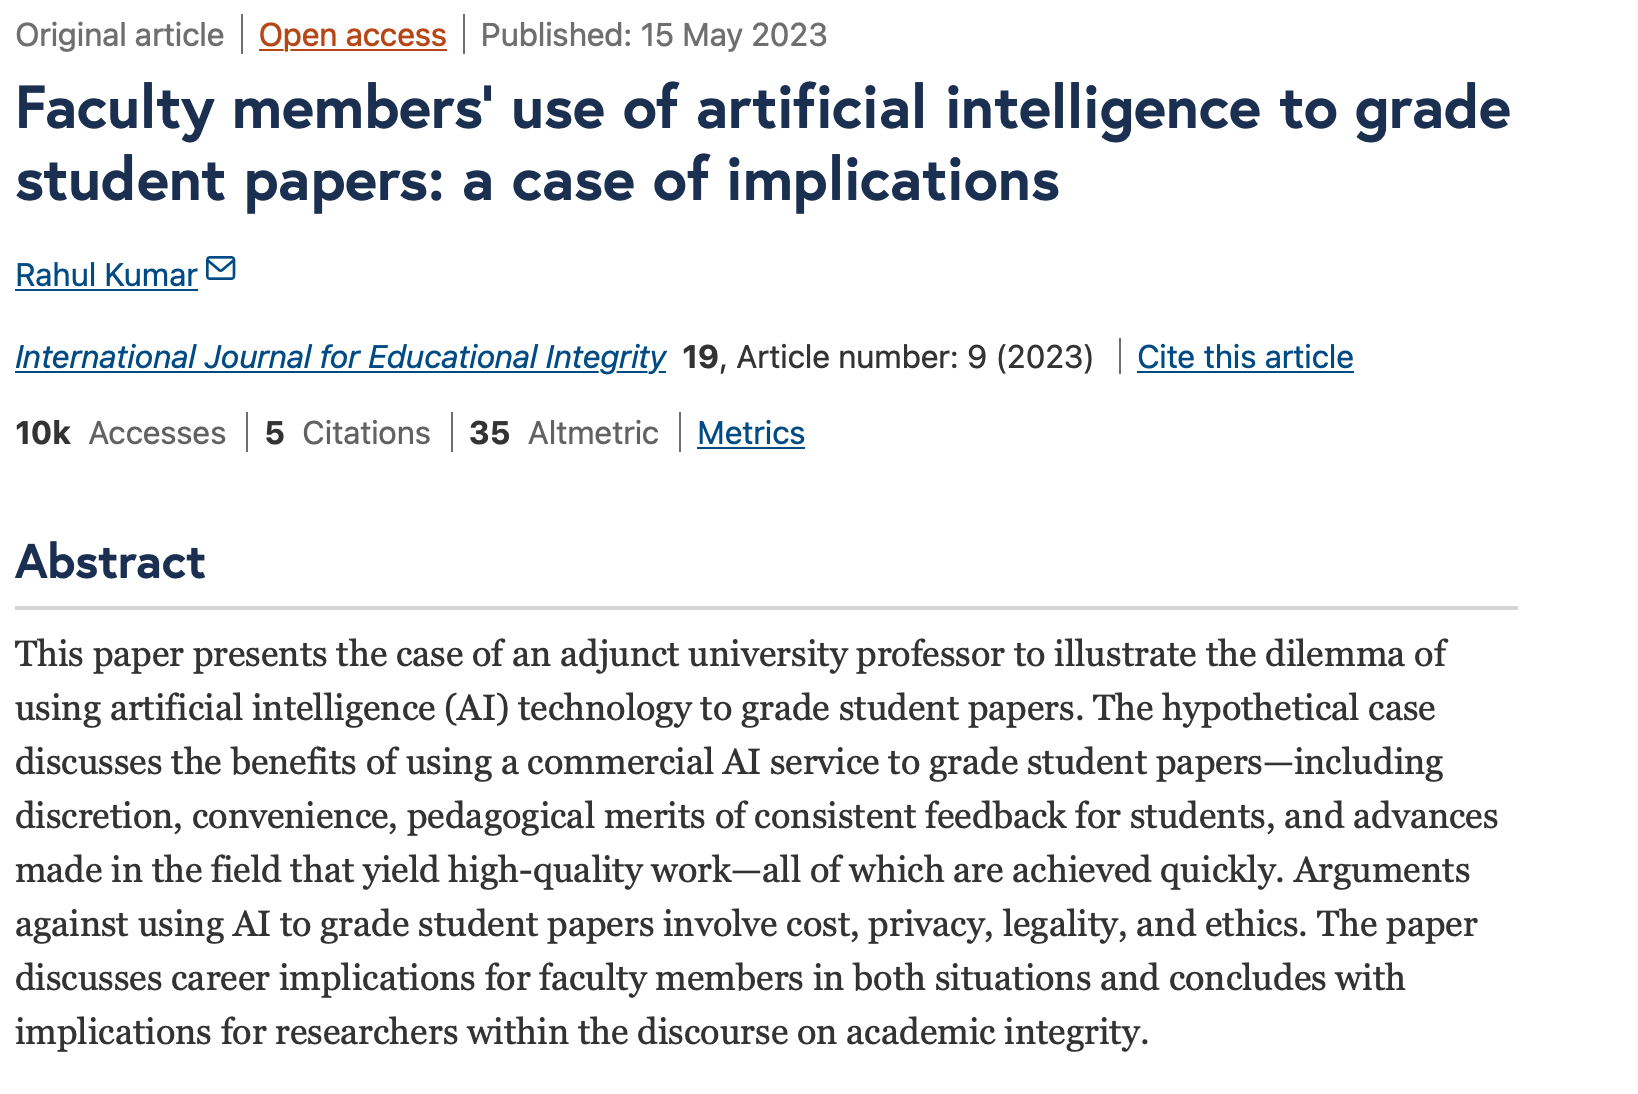Viewport: 1638px width, 1094px height.
Task: Click the Cite this article link
Action: click(1245, 357)
